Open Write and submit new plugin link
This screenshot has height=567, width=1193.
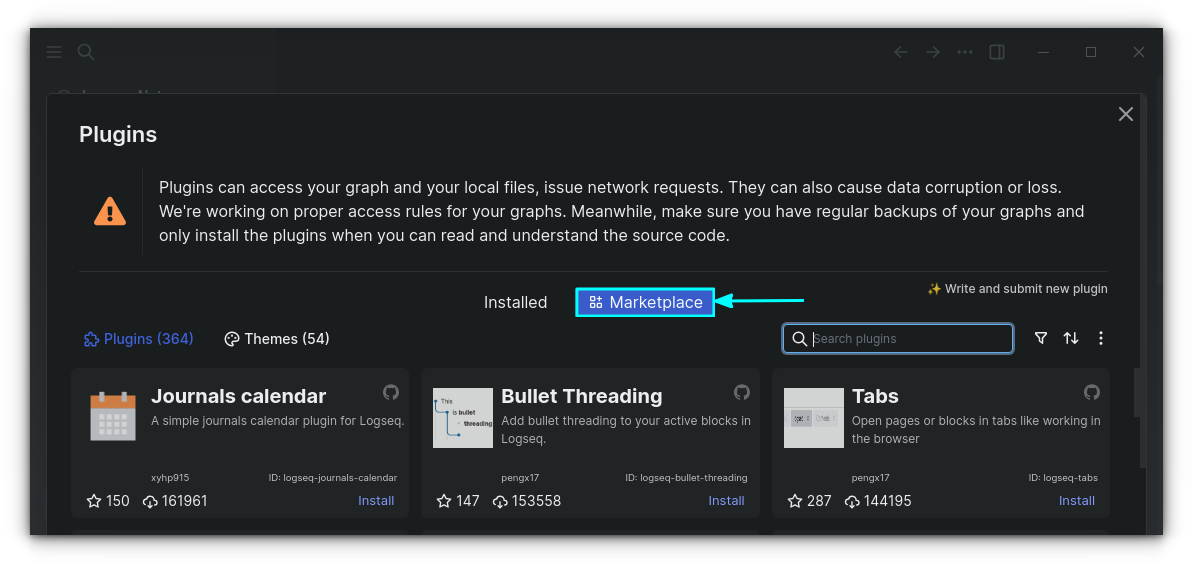tap(1018, 289)
